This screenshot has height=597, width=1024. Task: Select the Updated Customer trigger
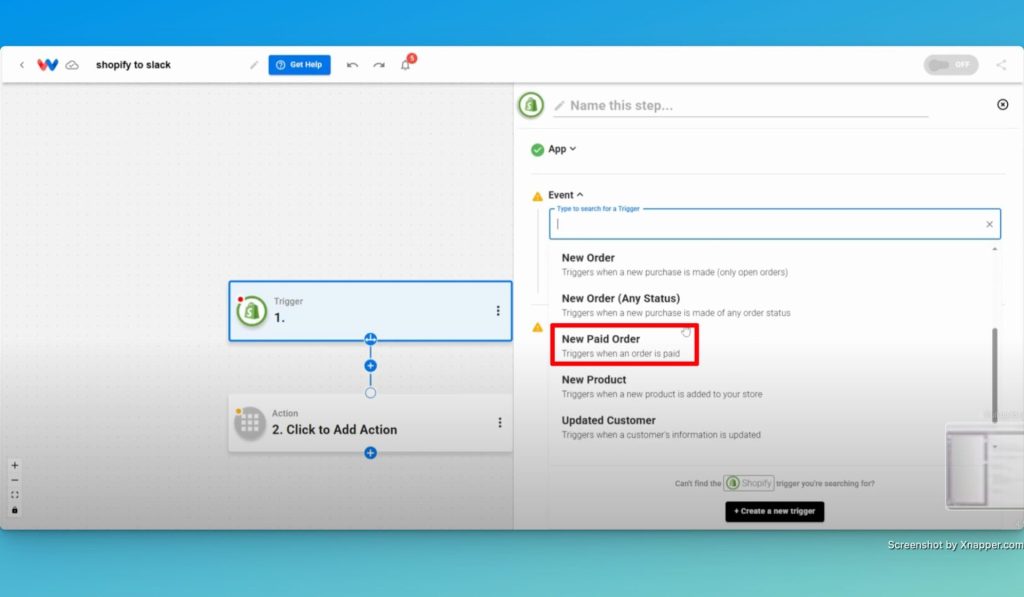661,427
